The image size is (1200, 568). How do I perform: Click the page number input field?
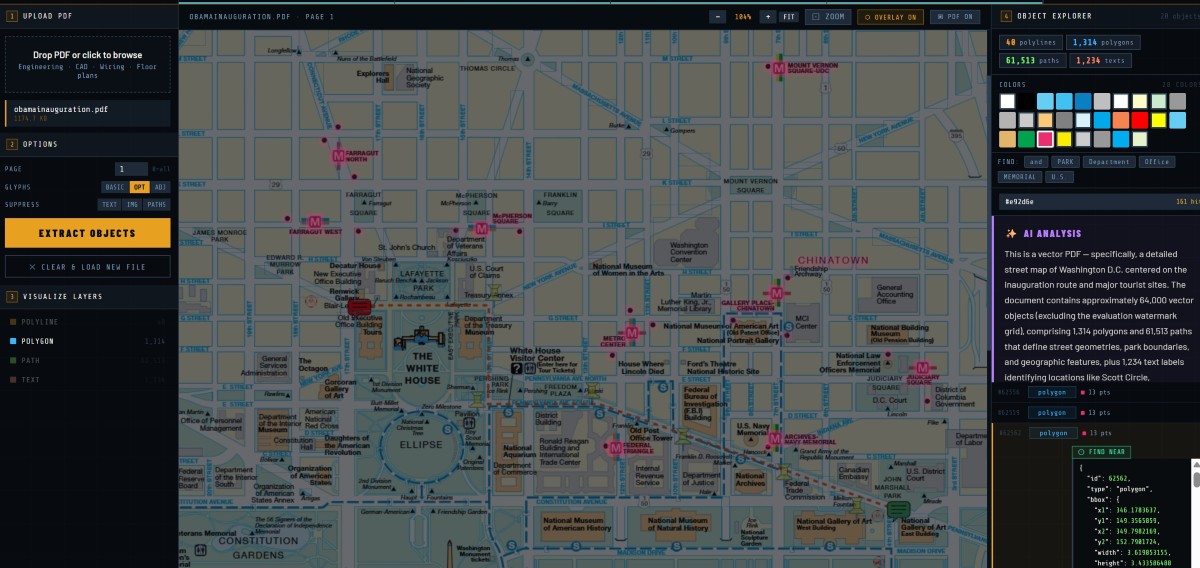131,169
